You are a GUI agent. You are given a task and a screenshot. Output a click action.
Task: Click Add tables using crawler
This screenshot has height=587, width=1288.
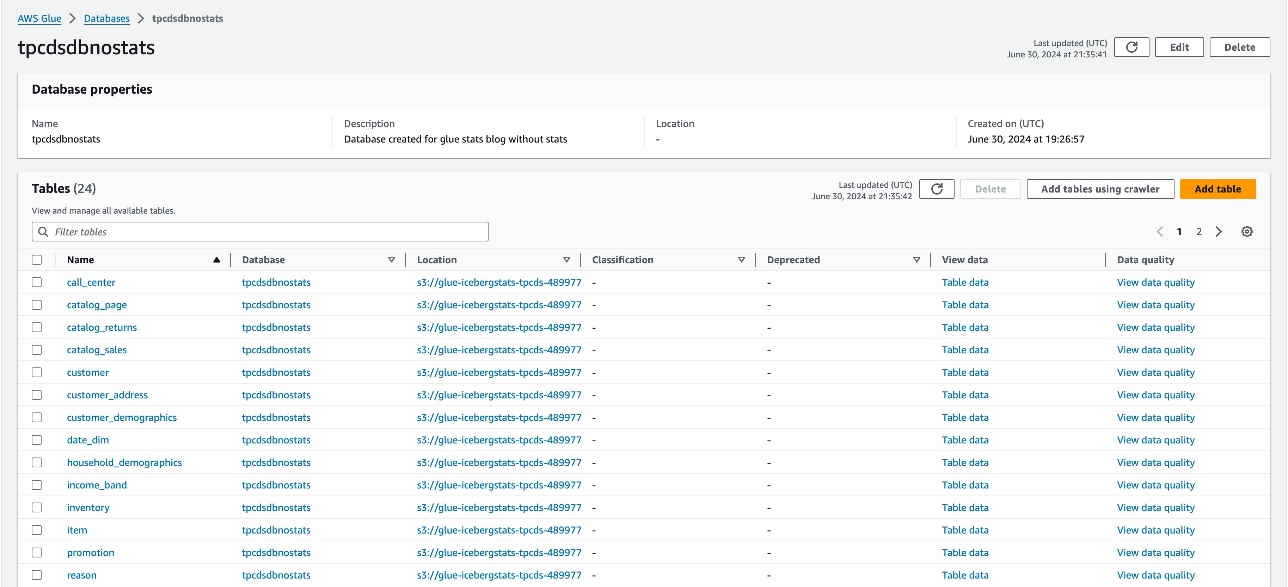tap(1100, 189)
